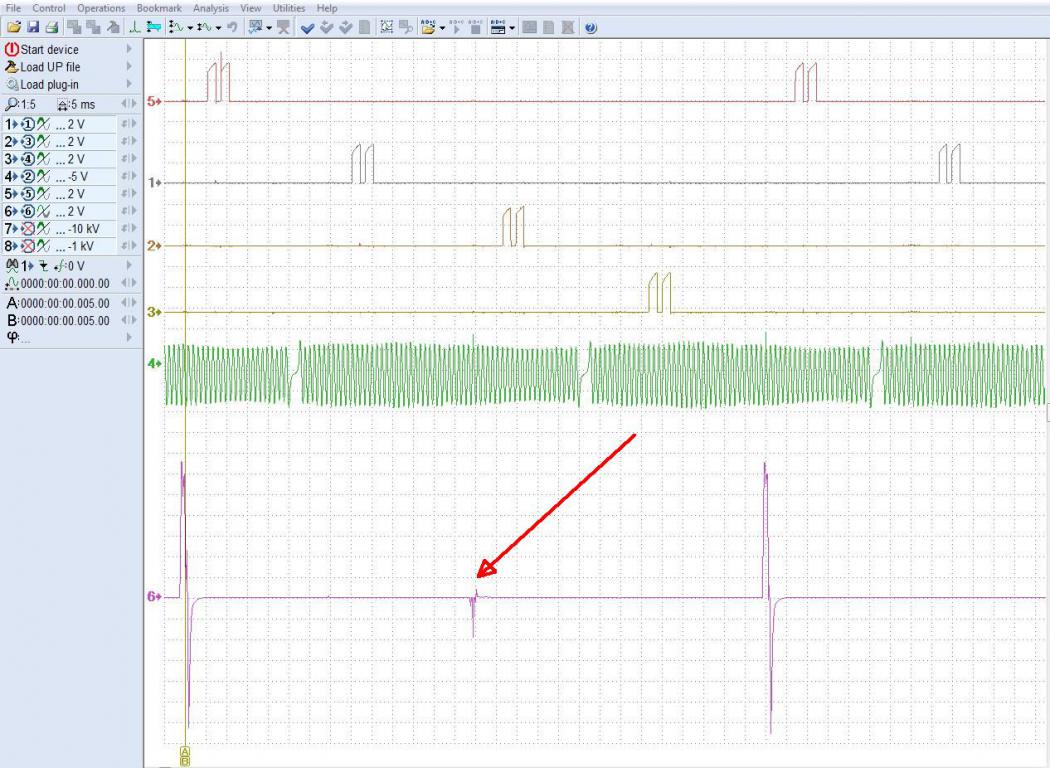This screenshot has width=1050, height=768.
Task: Toggle channel 3 waveform visibility icon
Action: coord(44,159)
